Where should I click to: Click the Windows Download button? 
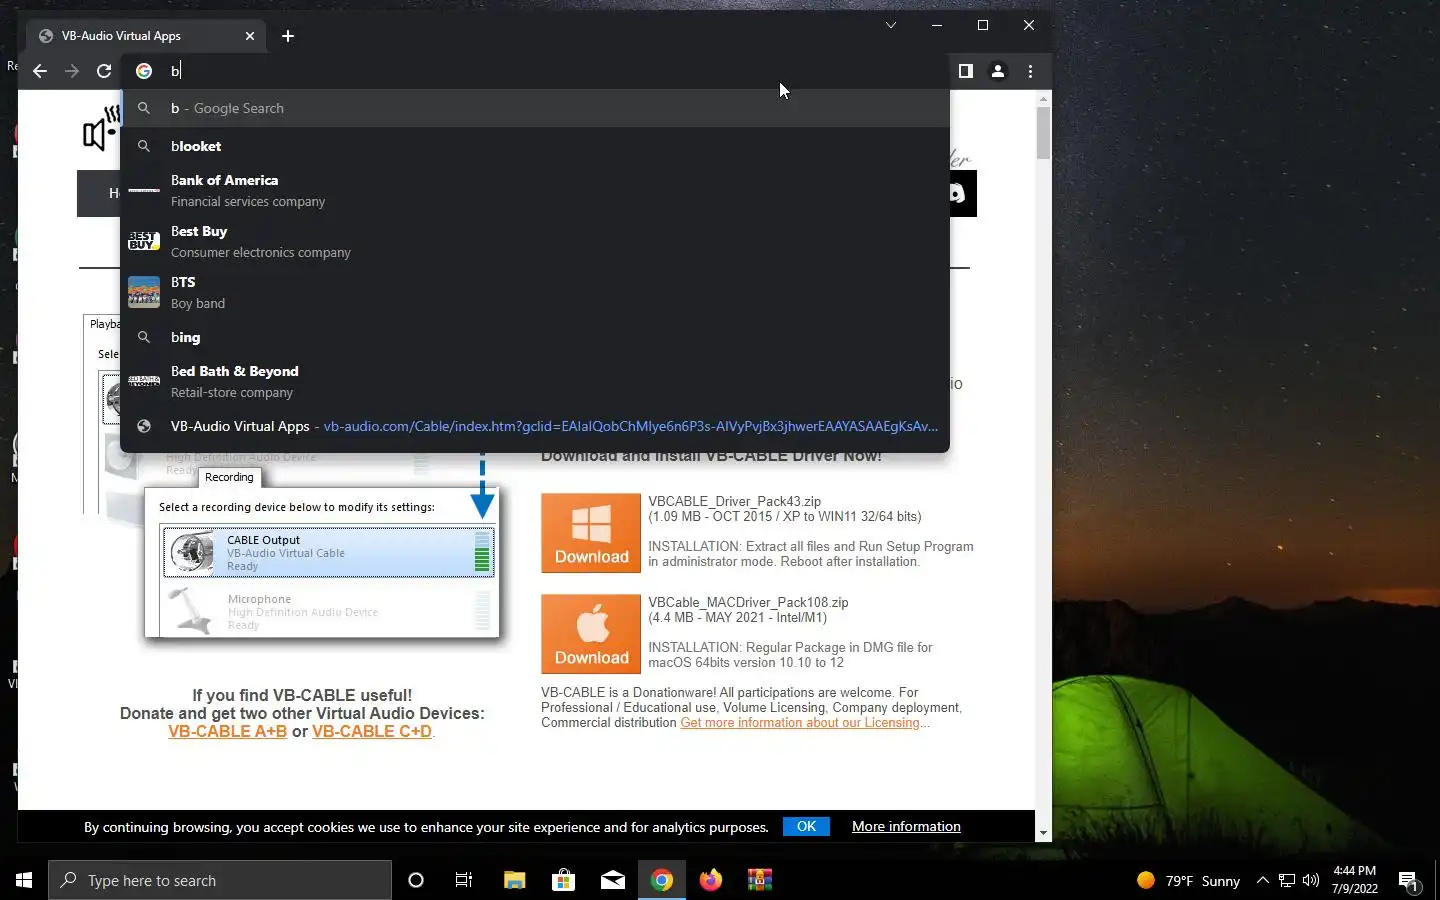click(x=591, y=533)
